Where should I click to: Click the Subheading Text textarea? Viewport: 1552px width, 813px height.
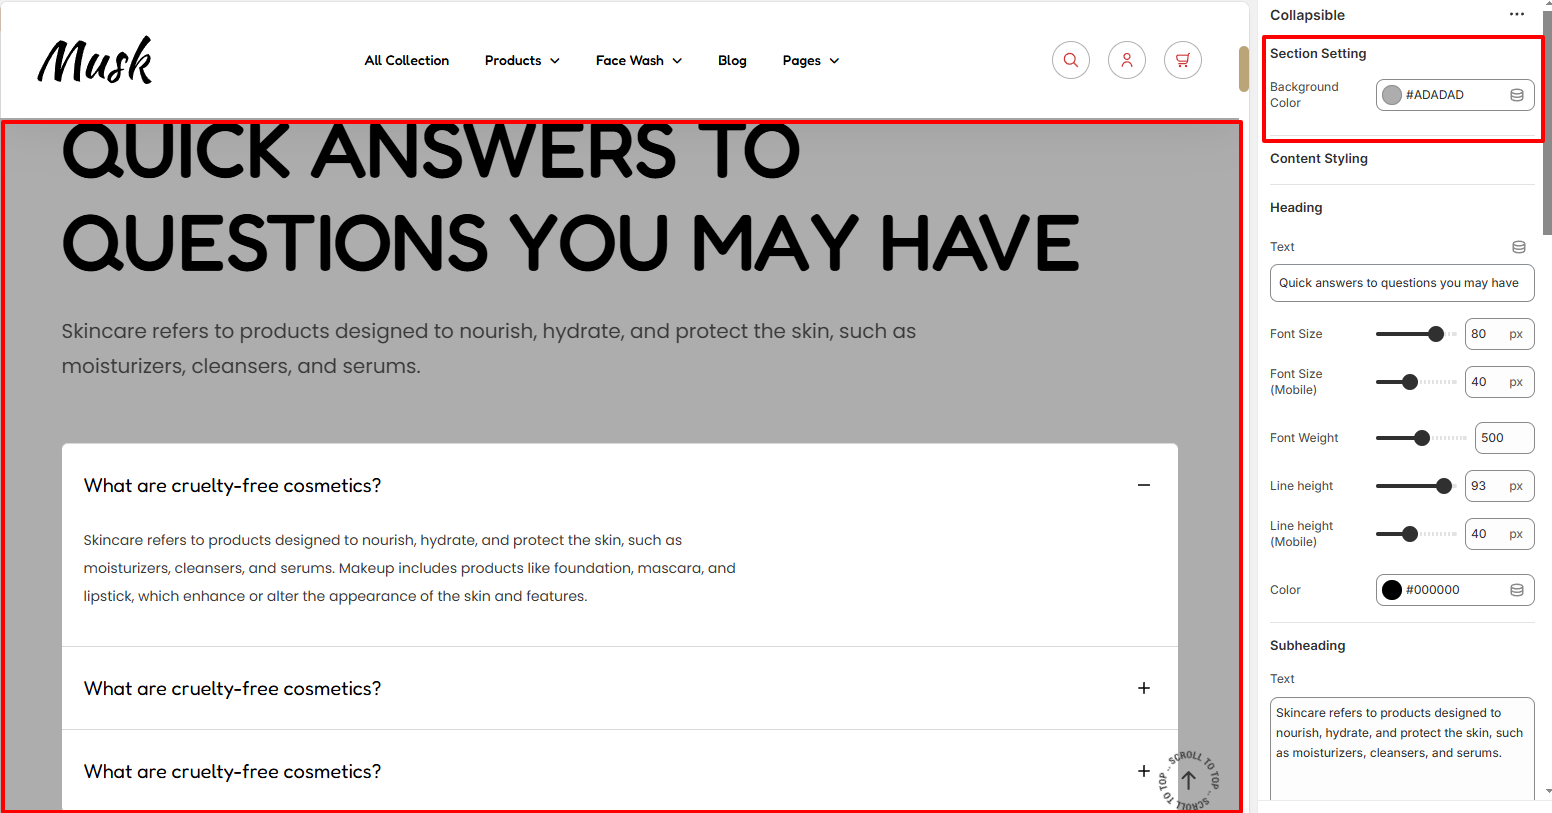click(x=1402, y=749)
